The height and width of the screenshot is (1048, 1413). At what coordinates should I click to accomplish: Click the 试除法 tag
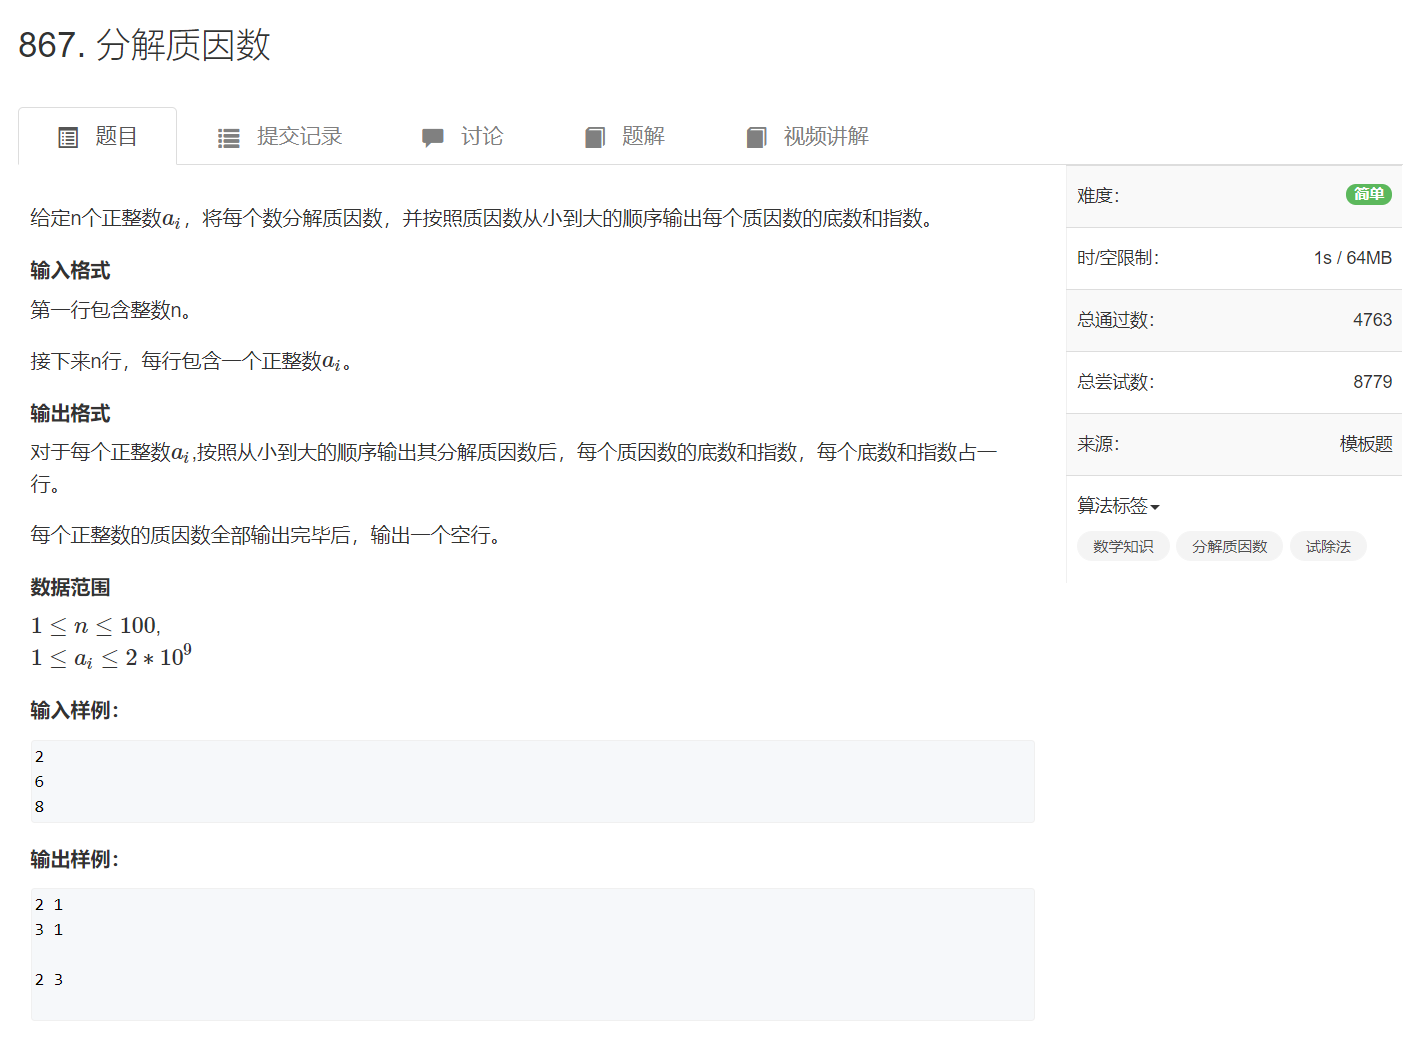click(x=1328, y=547)
